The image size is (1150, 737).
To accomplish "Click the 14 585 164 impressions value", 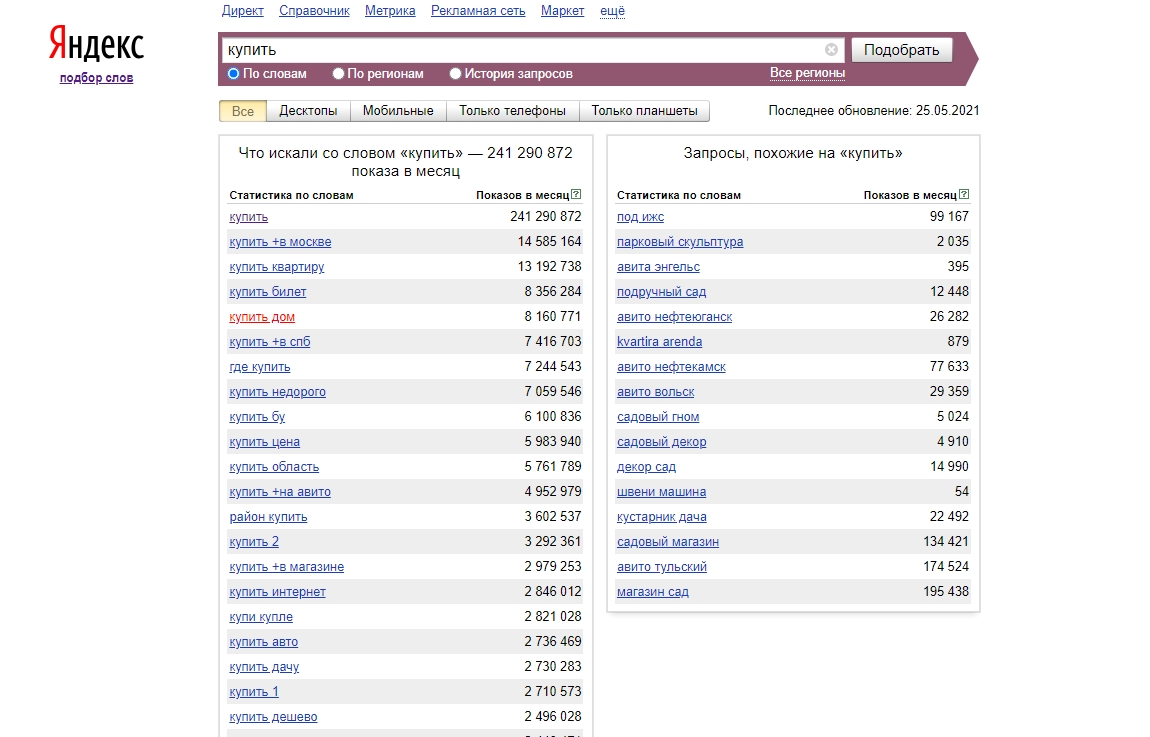I will pos(549,241).
